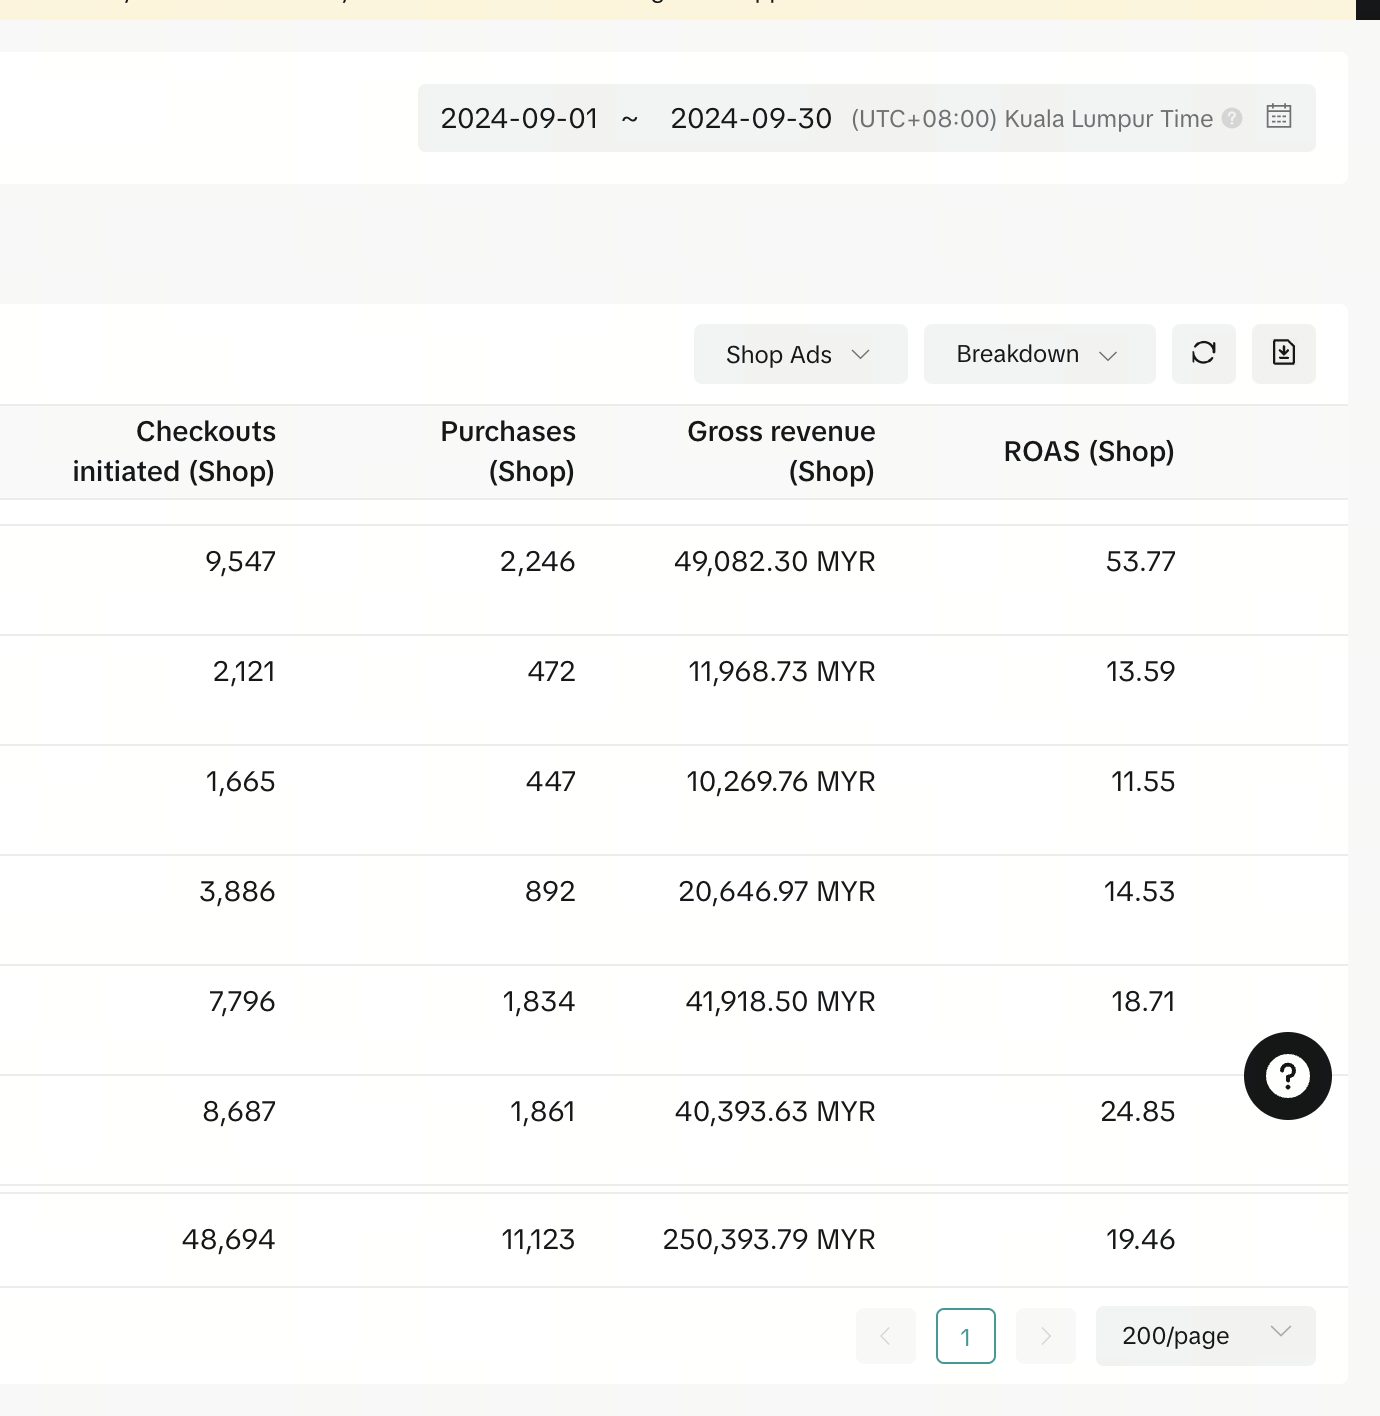This screenshot has width=1380, height=1416.
Task: Change the 200/page rows setting
Action: (x=1205, y=1336)
